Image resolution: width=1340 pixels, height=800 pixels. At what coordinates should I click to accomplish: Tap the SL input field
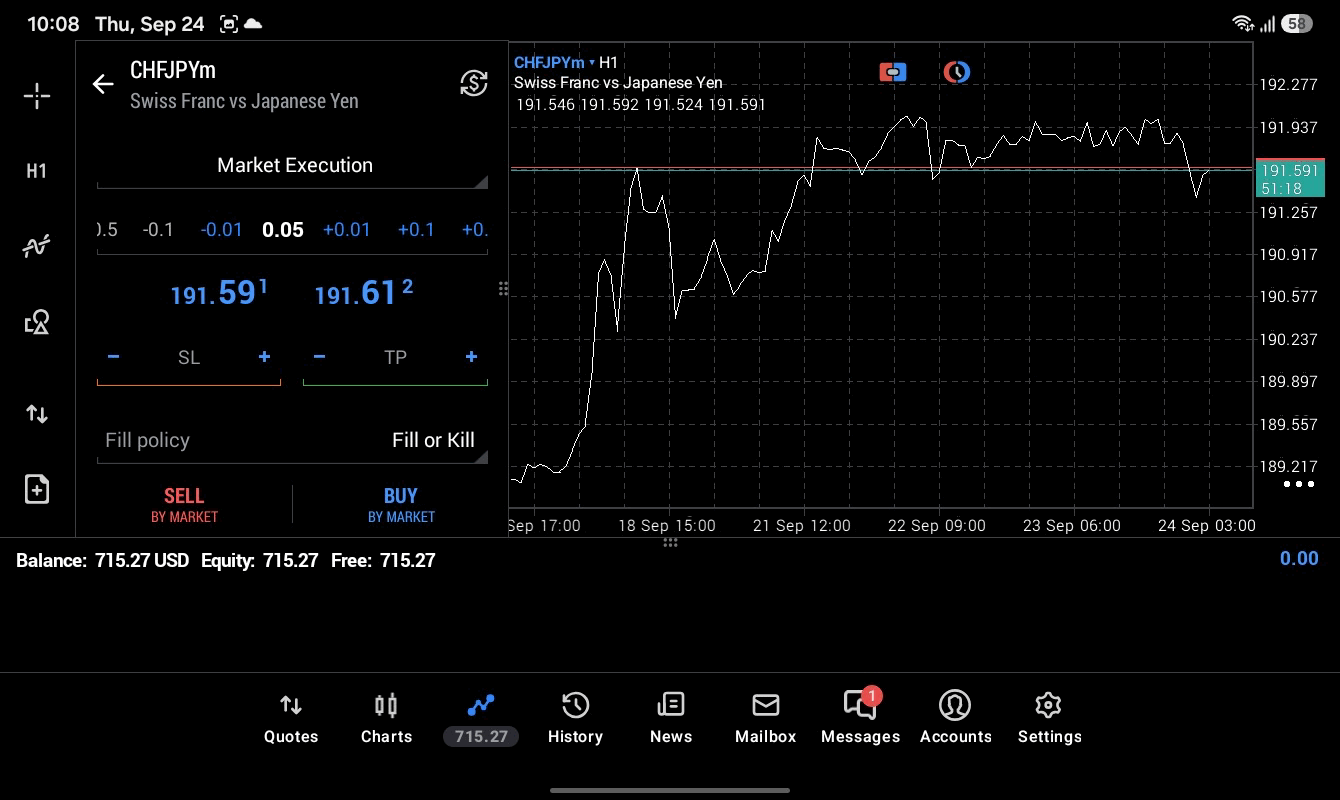pyautogui.click(x=189, y=358)
